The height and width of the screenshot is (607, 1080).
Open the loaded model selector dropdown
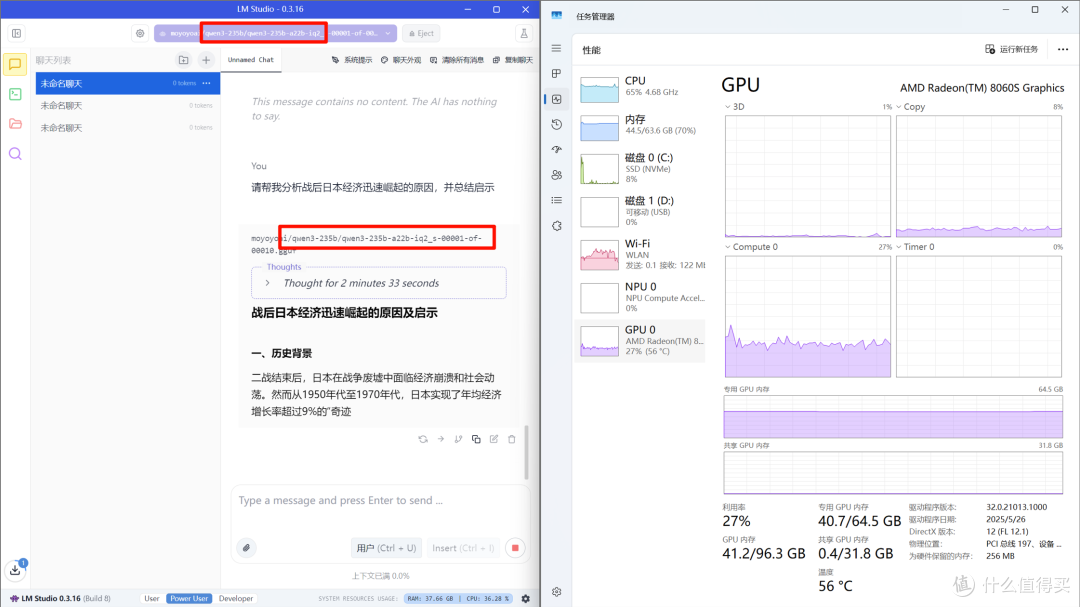(x=276, y=33)
